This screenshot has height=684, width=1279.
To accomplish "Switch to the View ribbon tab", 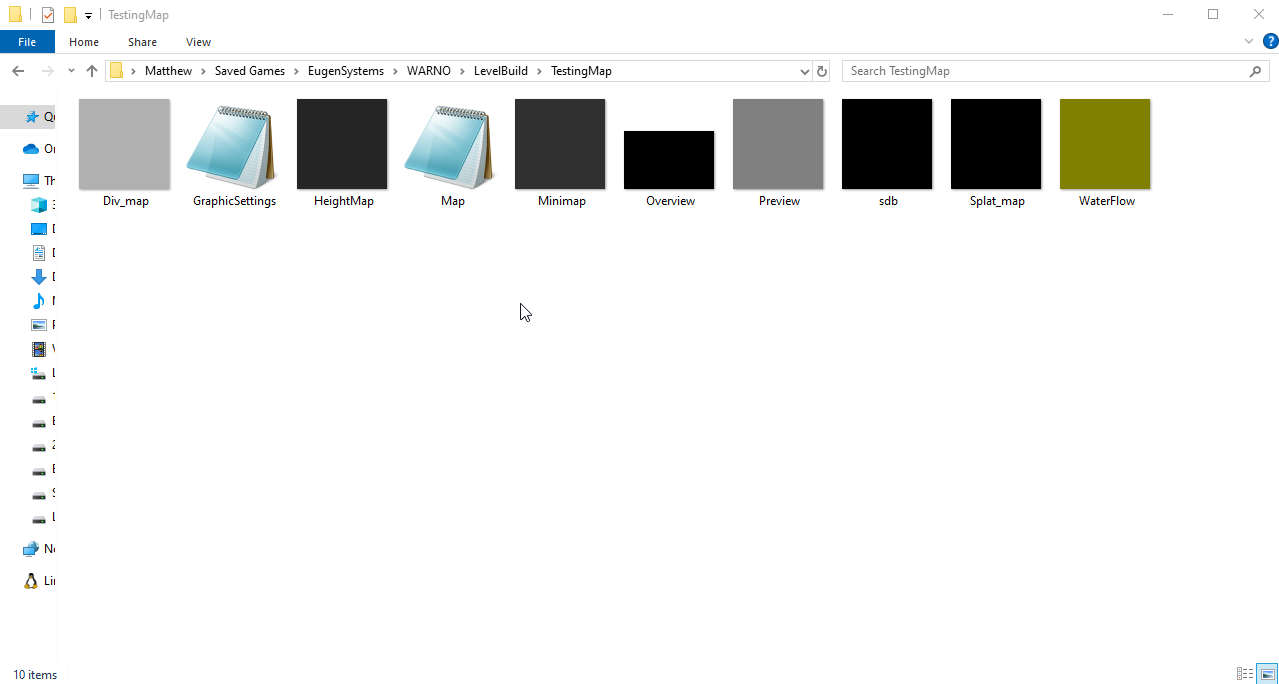I will [198, 42].
